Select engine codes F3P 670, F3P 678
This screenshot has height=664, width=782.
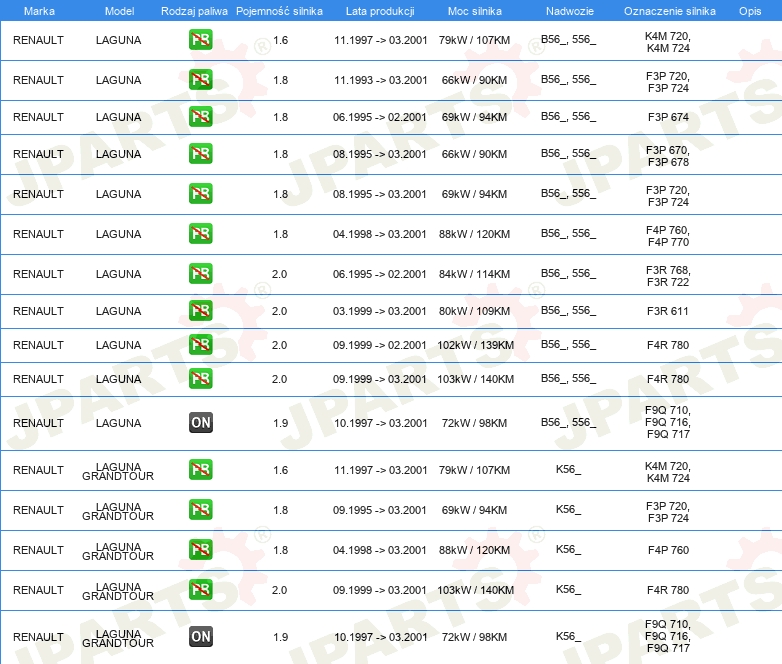click(668, 156)
